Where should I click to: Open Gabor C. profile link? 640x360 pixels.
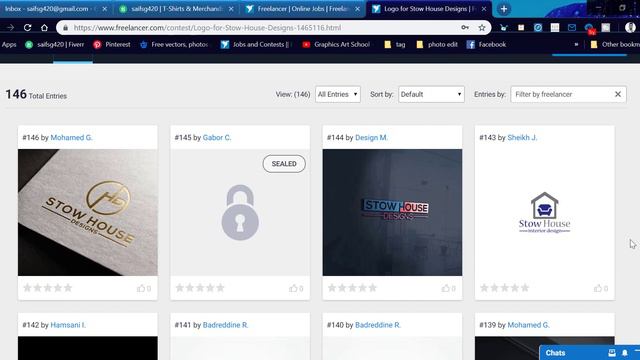point(217,138)
